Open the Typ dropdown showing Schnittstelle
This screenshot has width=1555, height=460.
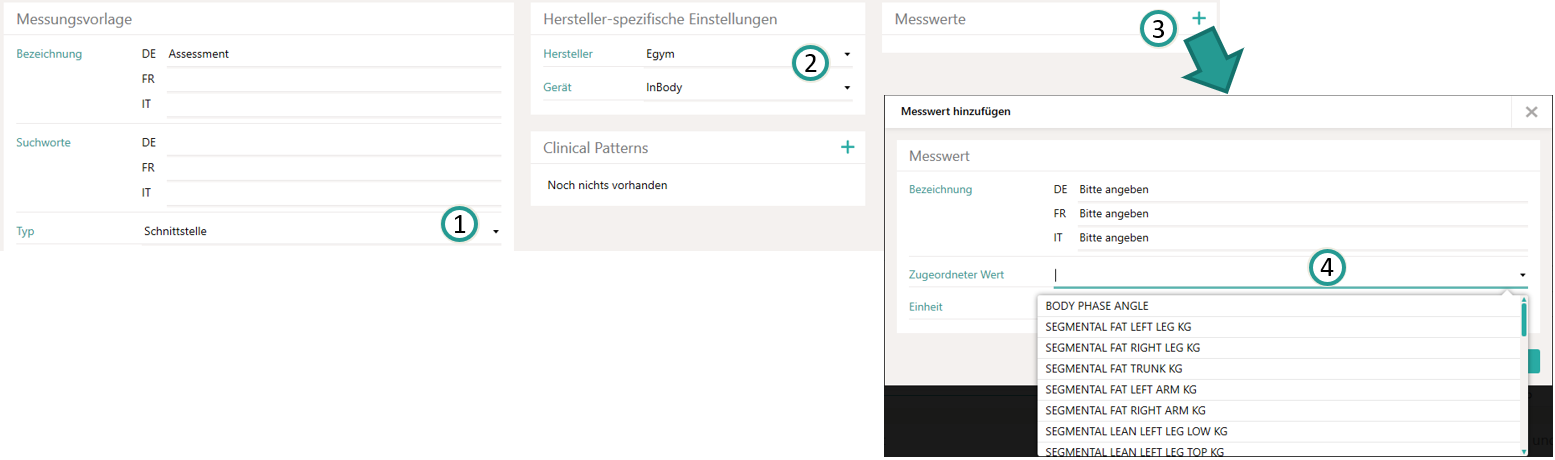pyautogui.click(x=496, y=232)
